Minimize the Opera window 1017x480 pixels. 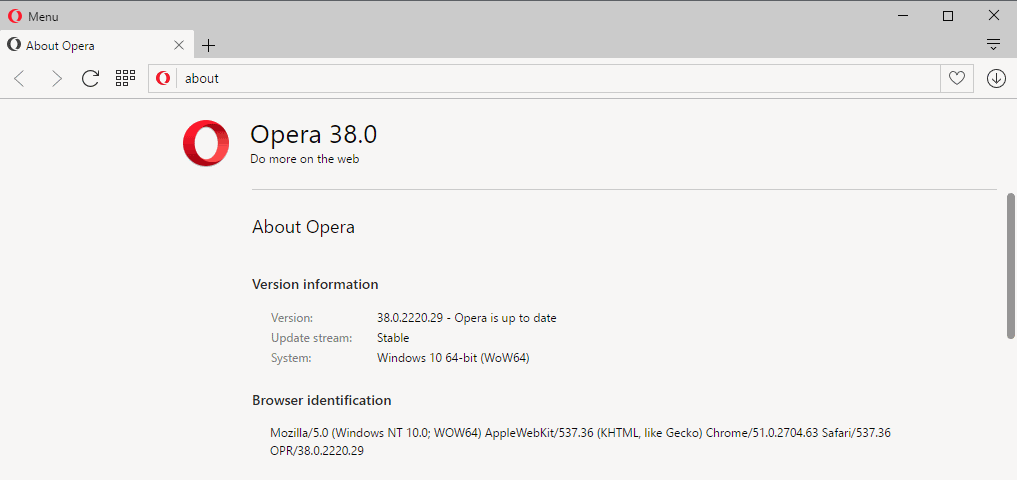tap(902, 16)
